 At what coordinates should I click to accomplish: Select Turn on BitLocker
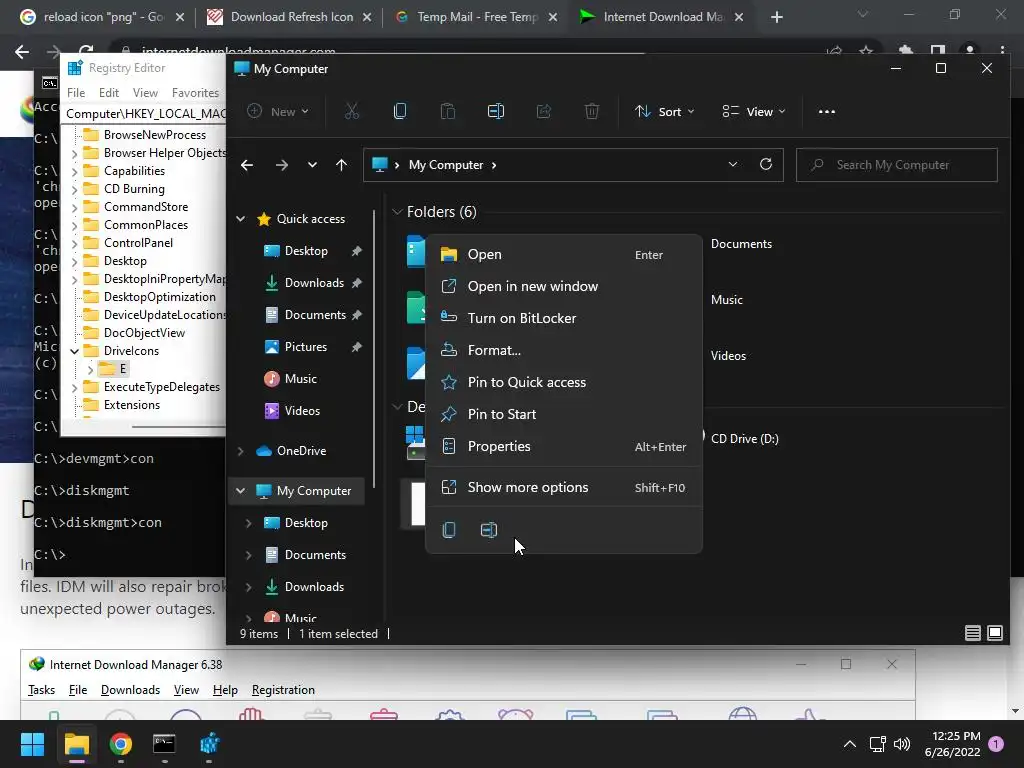tap(564, 318)
